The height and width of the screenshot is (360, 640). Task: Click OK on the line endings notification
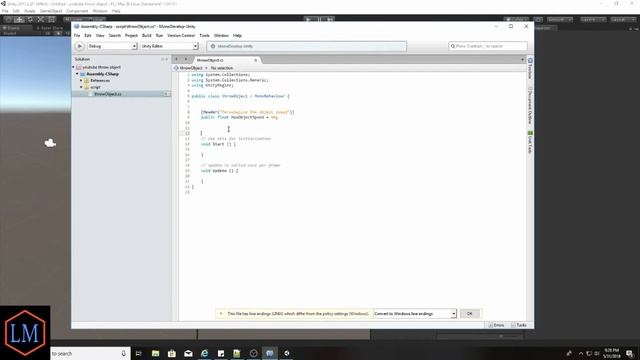[x=469, y=313]
